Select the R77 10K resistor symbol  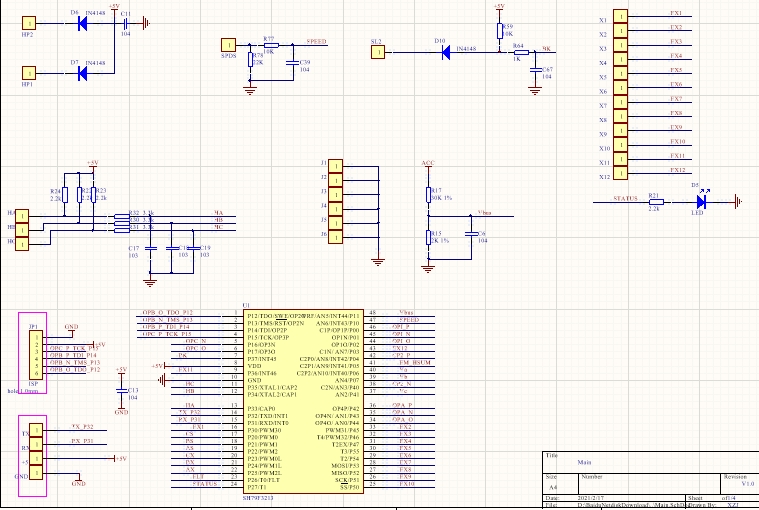click(x=271, y=45)
